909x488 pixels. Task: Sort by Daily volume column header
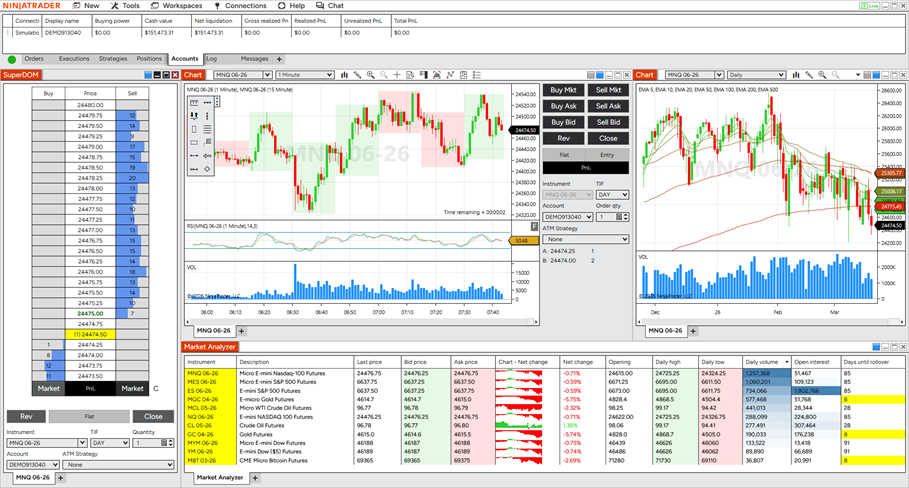[x=767, y=362]
